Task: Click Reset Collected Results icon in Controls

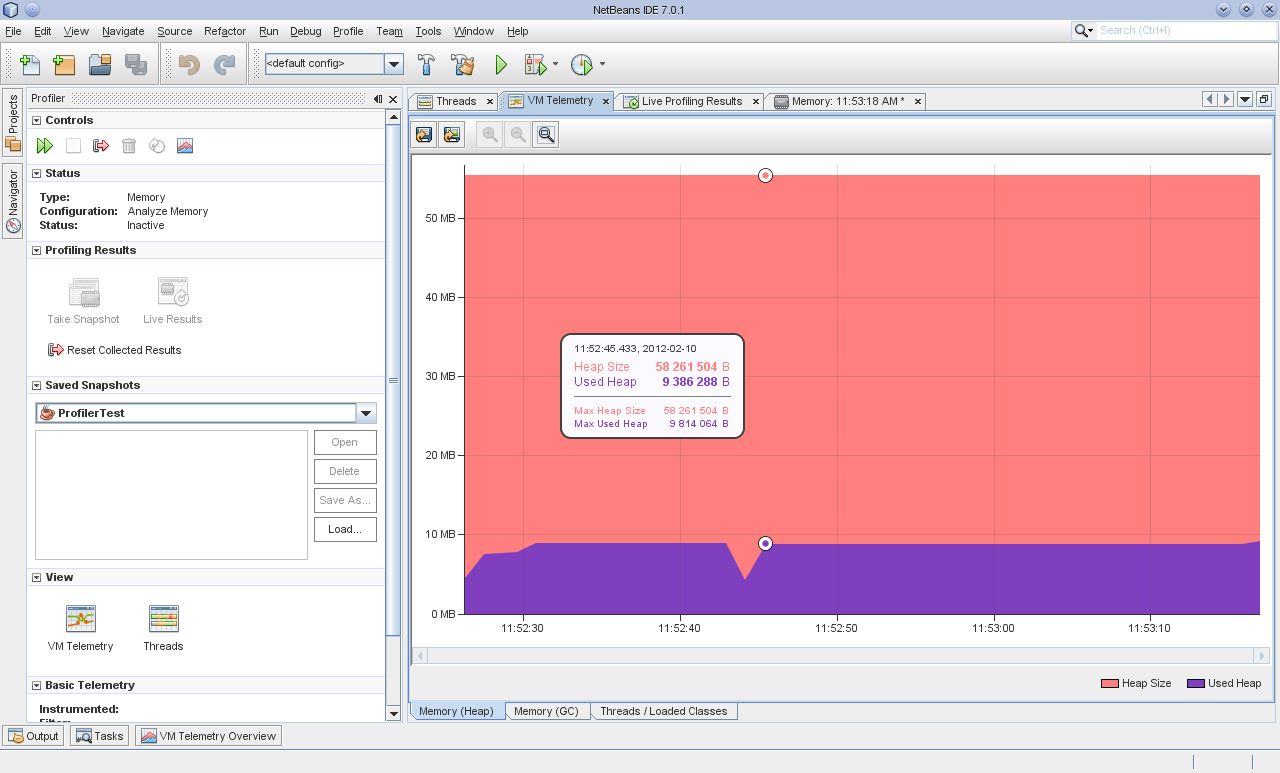Action: [101, 146]
